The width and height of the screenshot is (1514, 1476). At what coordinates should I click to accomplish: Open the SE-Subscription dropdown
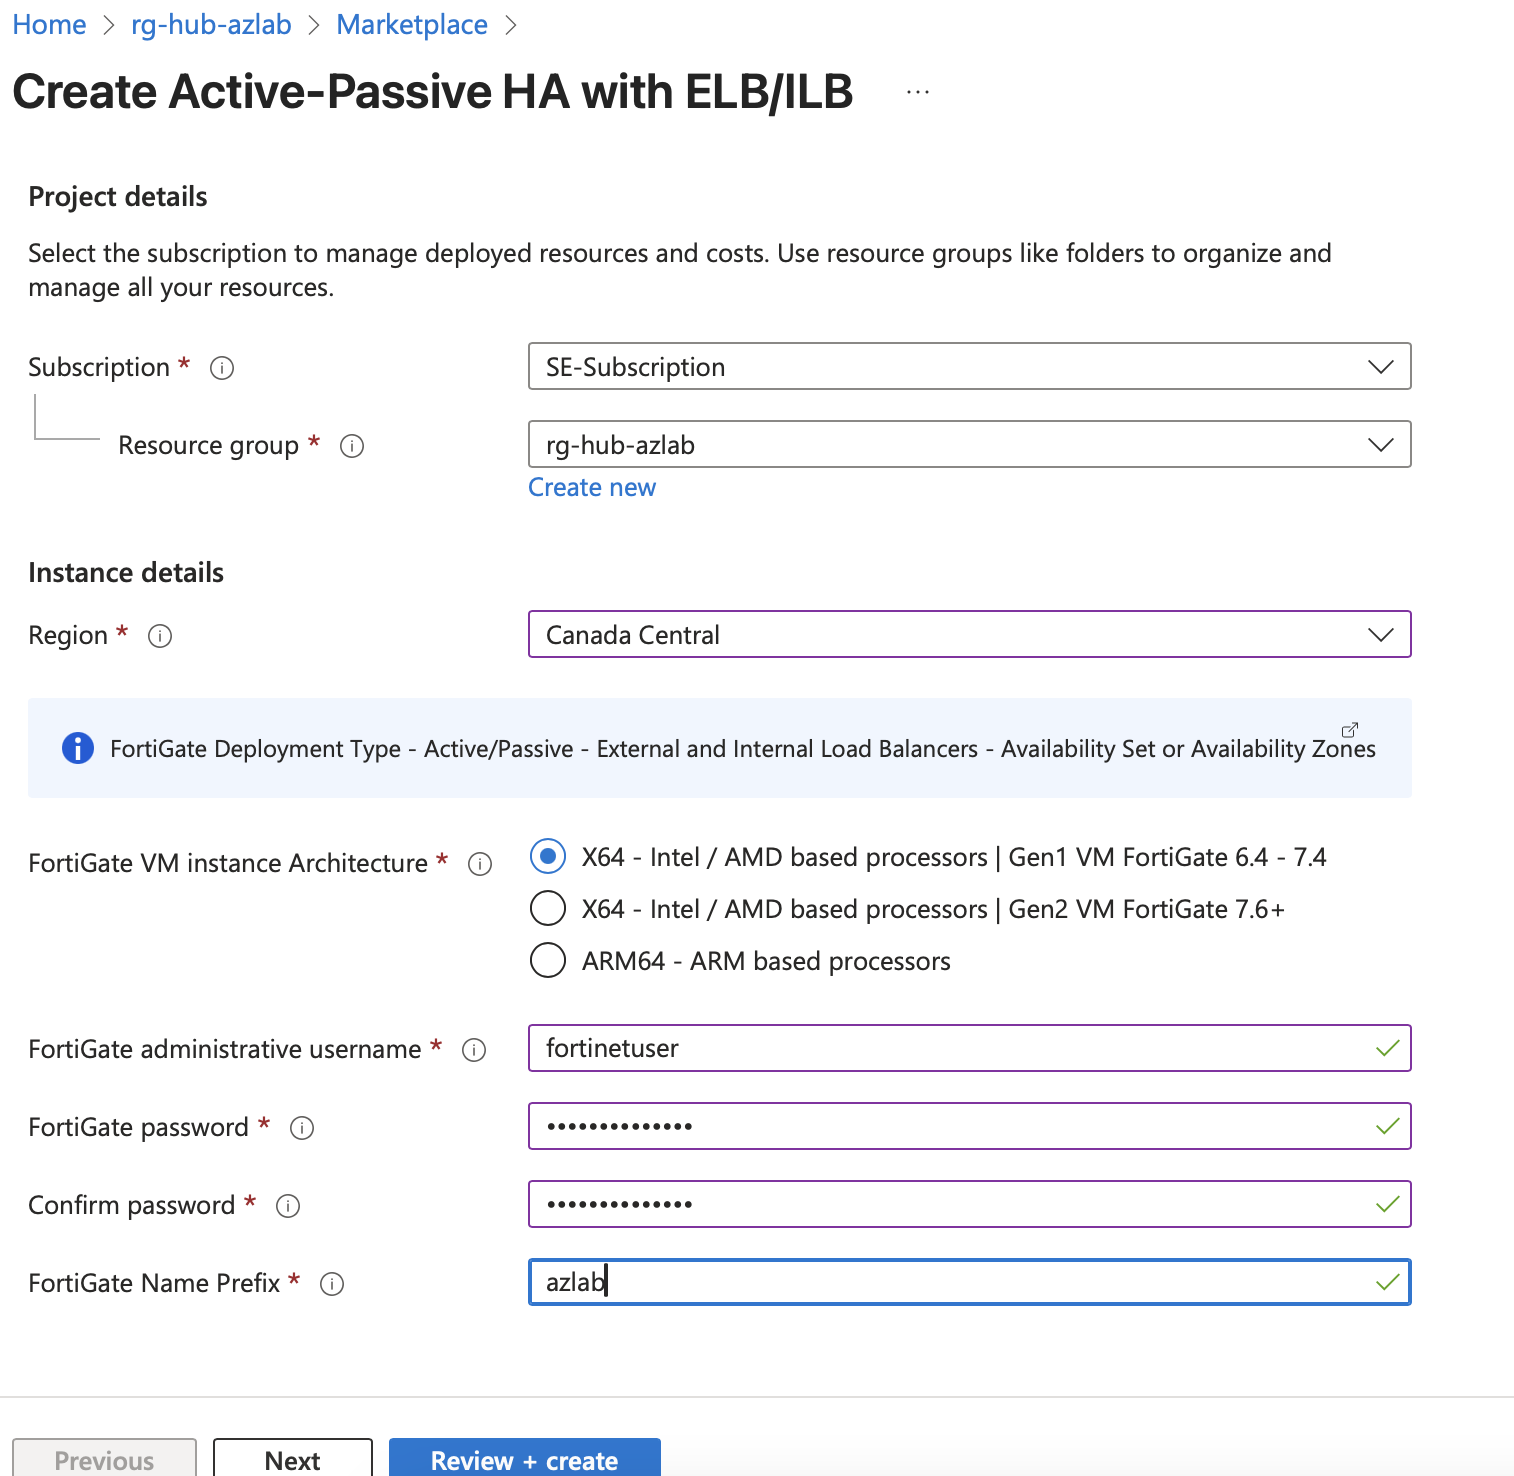pos(969,367)
